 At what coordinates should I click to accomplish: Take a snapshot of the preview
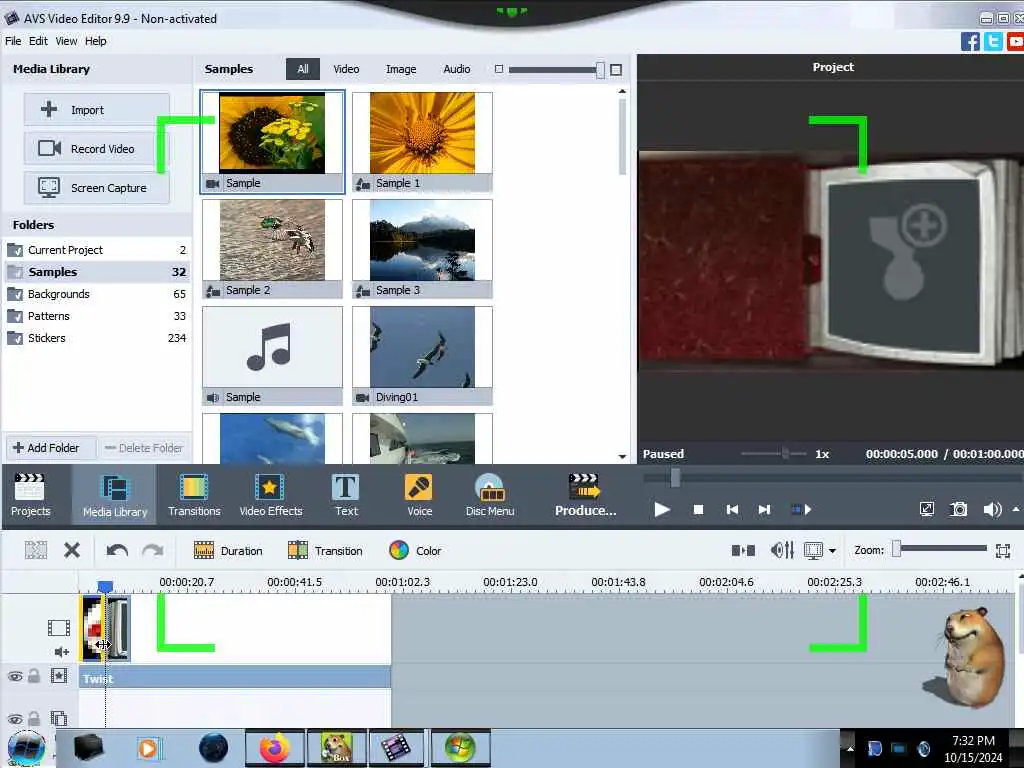pos(959,509)
